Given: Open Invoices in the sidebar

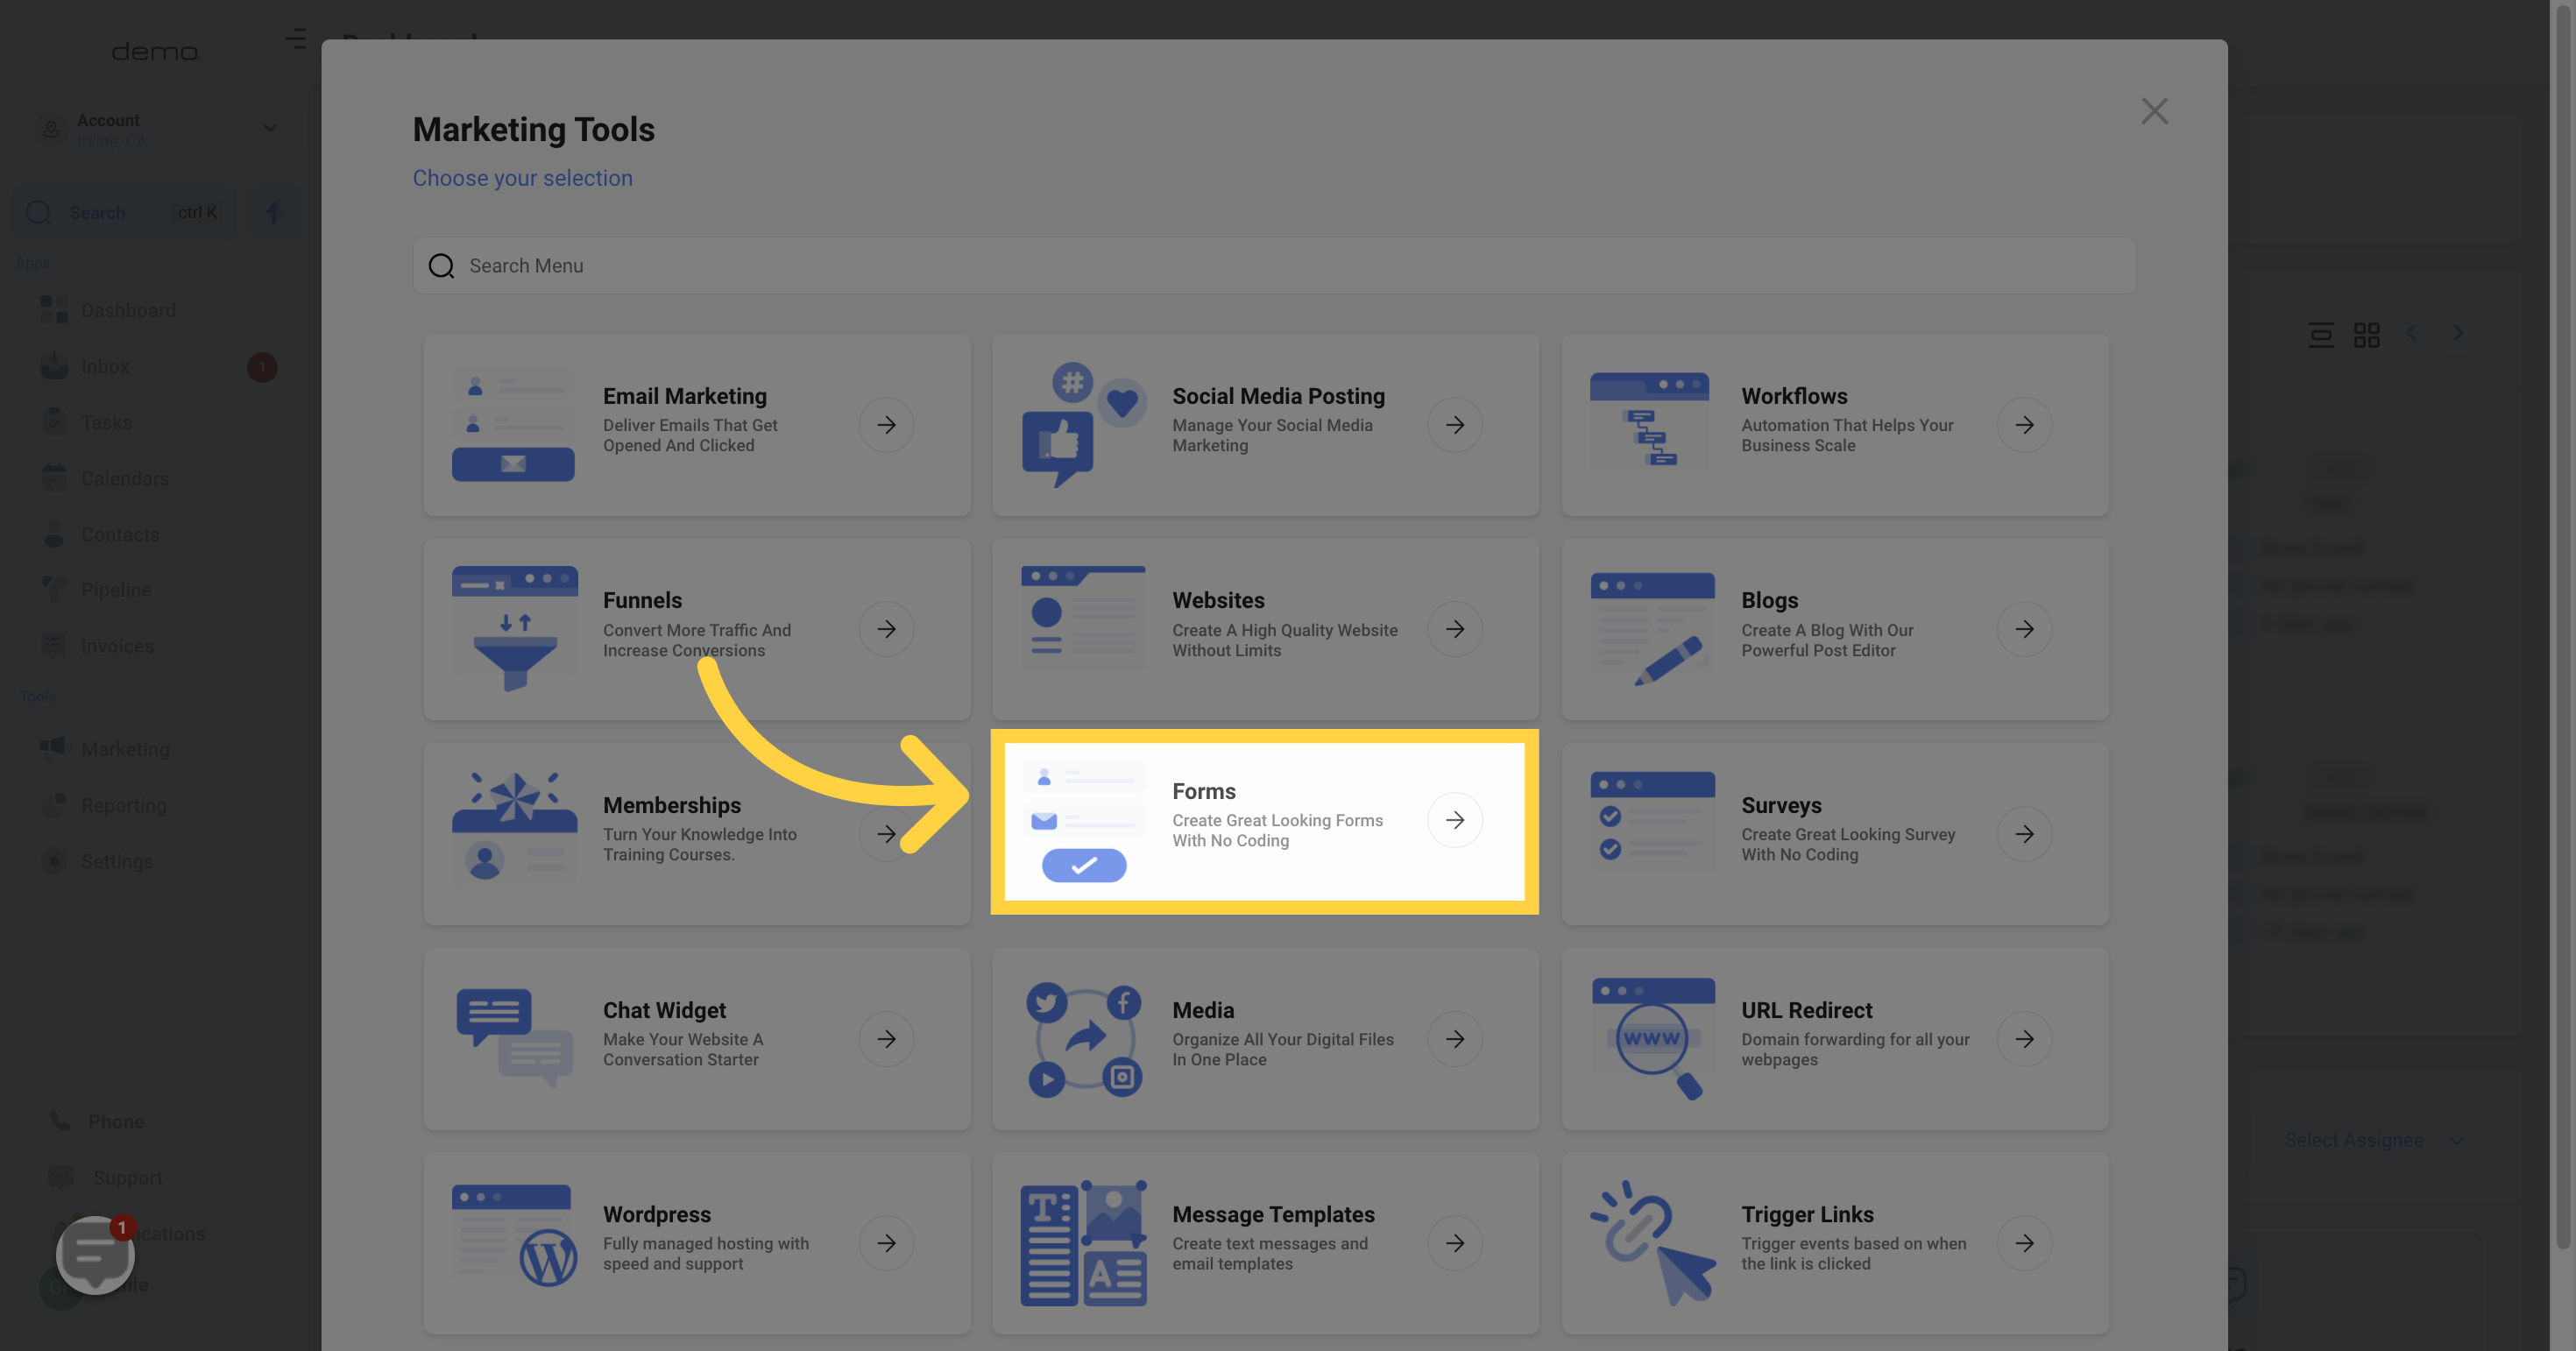Looking at the screenshot, I should (x=117, y=646).
